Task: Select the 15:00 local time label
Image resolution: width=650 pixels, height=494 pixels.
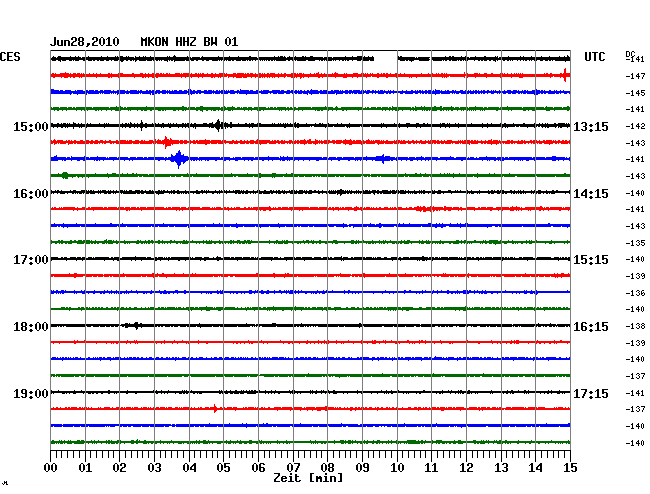Action: (x=31, y=126)
